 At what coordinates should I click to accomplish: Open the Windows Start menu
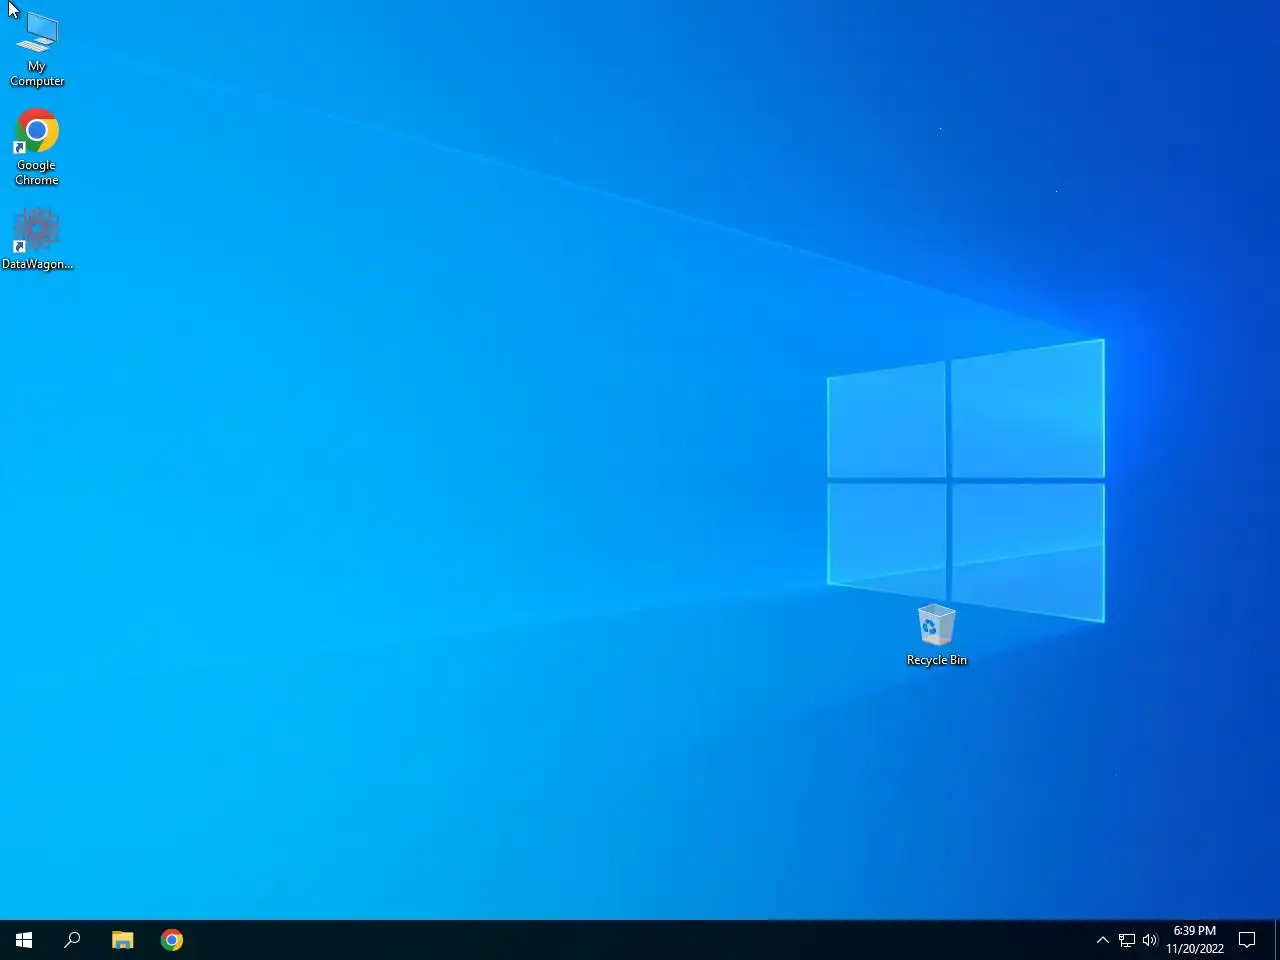point(24,940)
